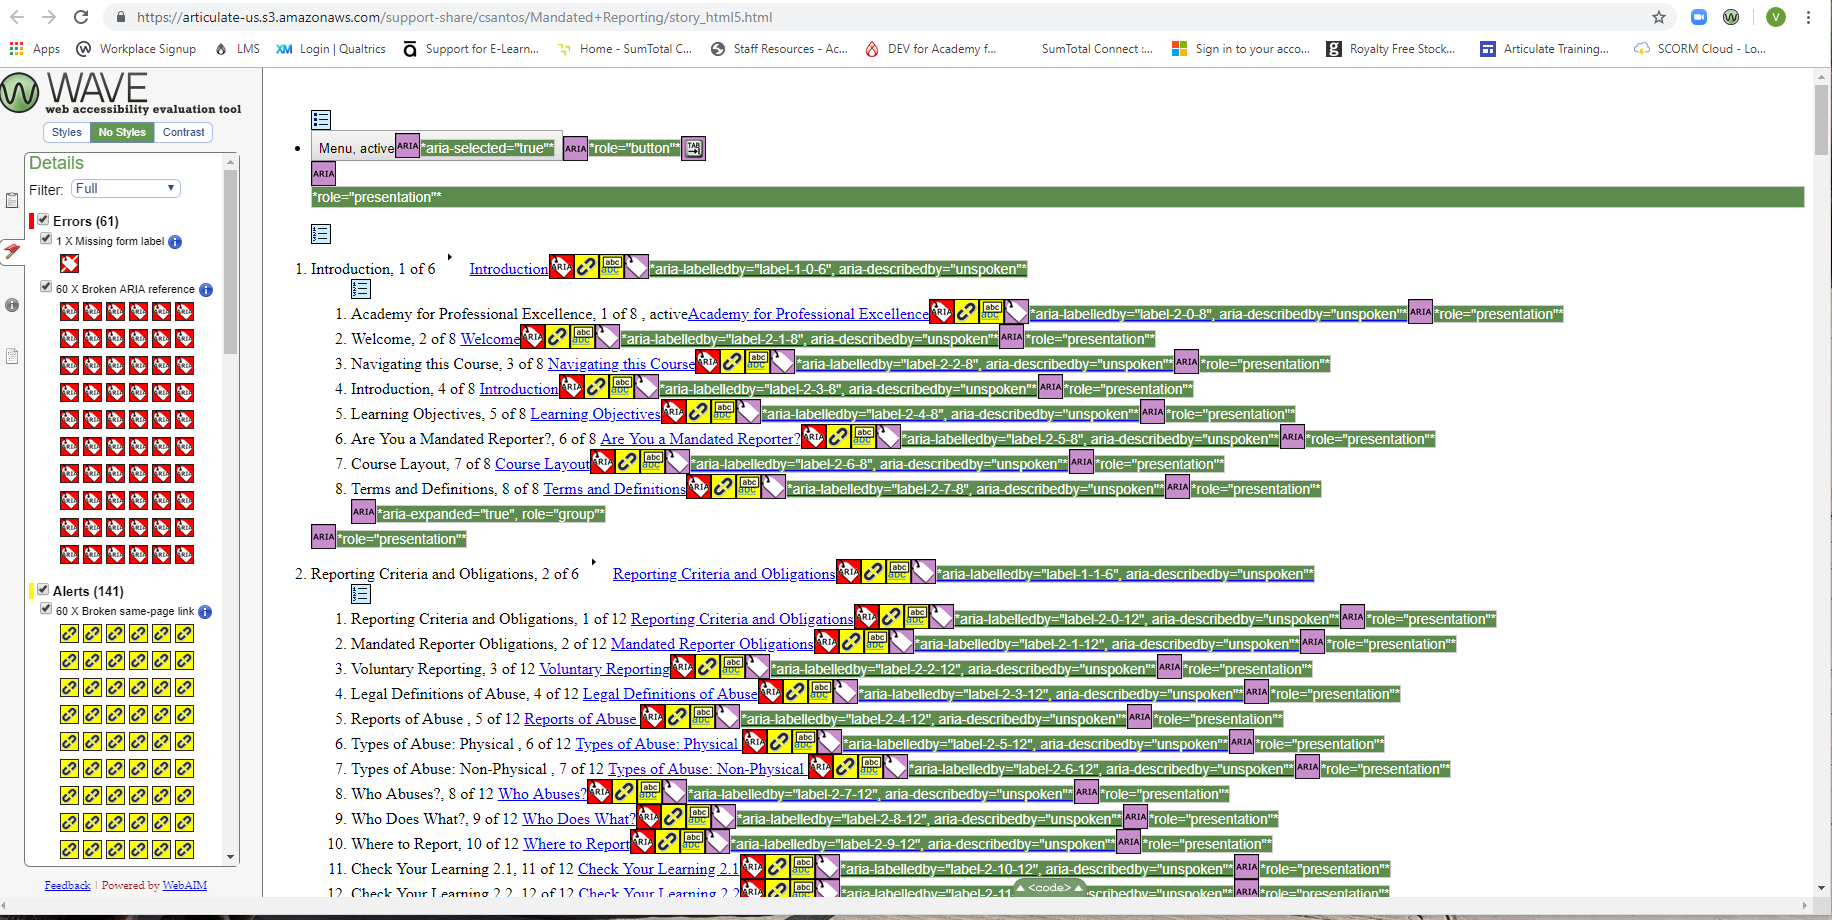Image resolution: width=1832 pixels, height=920 pixels.
Task: Open info for Broken same-page link
Action: (205, 612)
